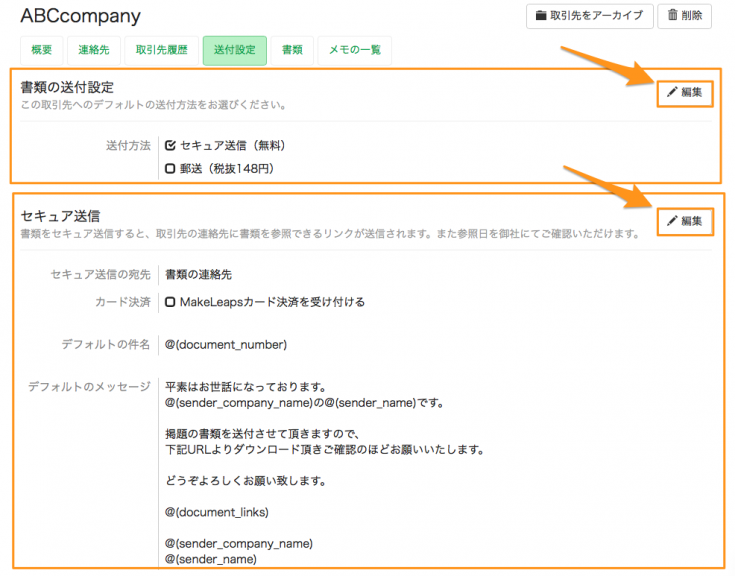Click the pencil icon in セキュア送信 section
Viewport: 735px width, 576px height.
(672, 221)
